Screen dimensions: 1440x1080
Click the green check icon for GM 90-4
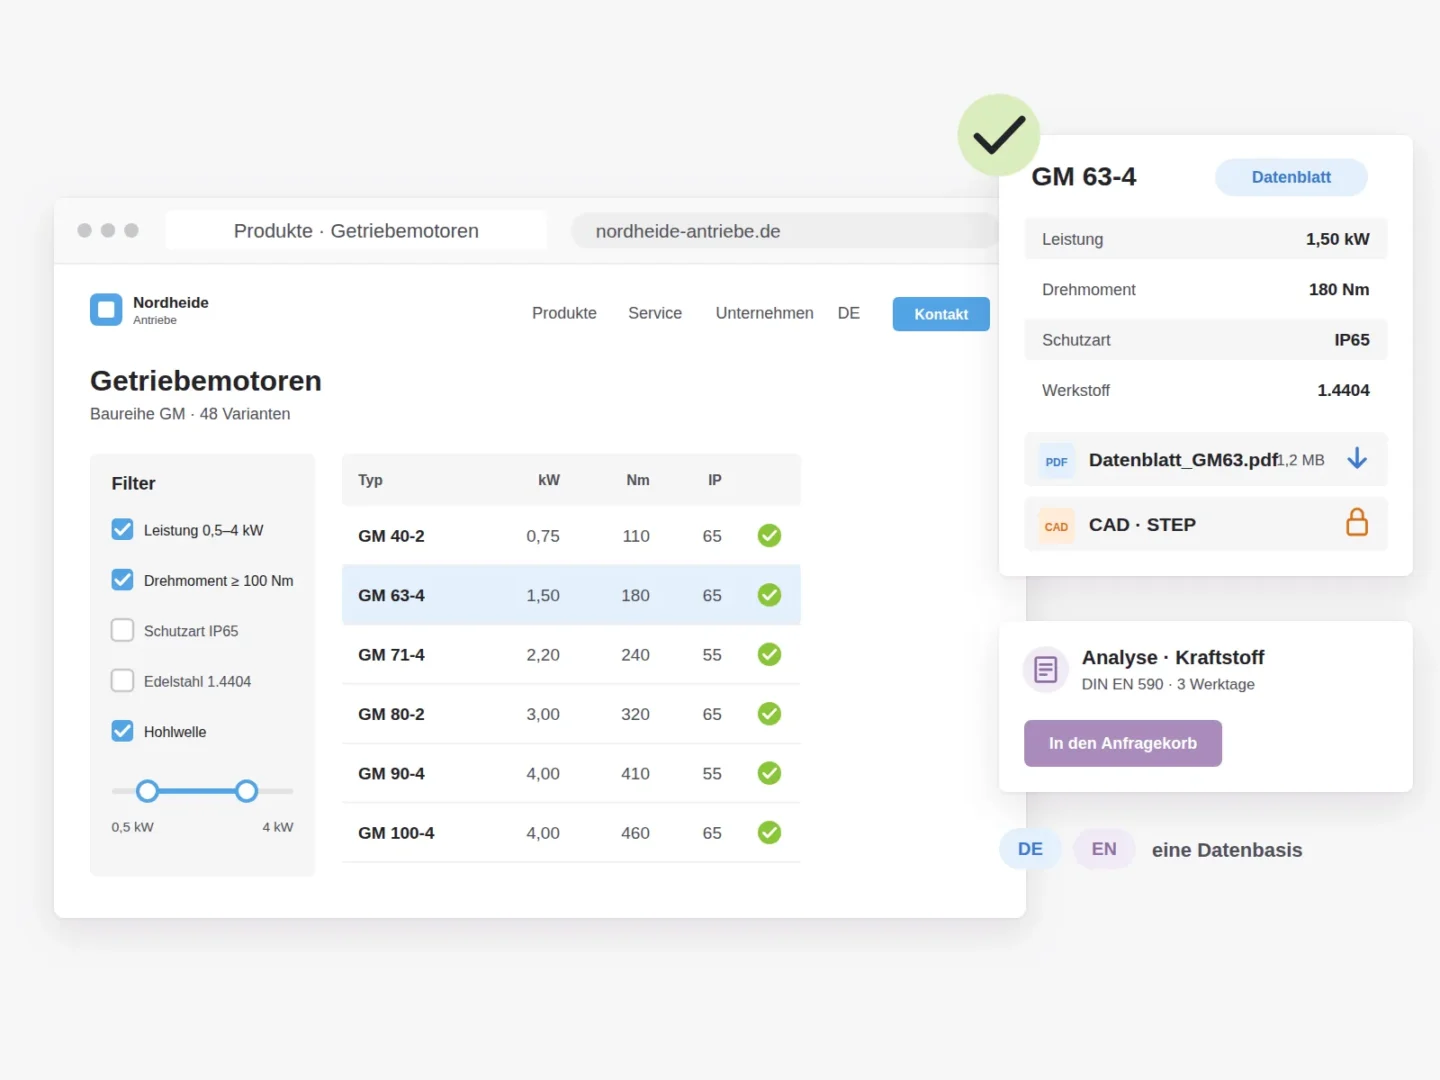point(769,774)
